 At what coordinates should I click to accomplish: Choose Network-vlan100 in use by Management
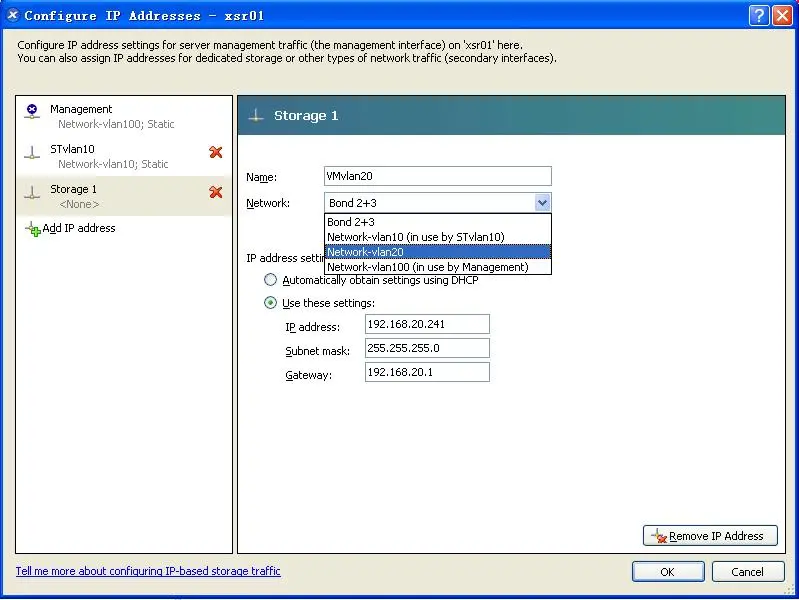(x=438, y=267)
